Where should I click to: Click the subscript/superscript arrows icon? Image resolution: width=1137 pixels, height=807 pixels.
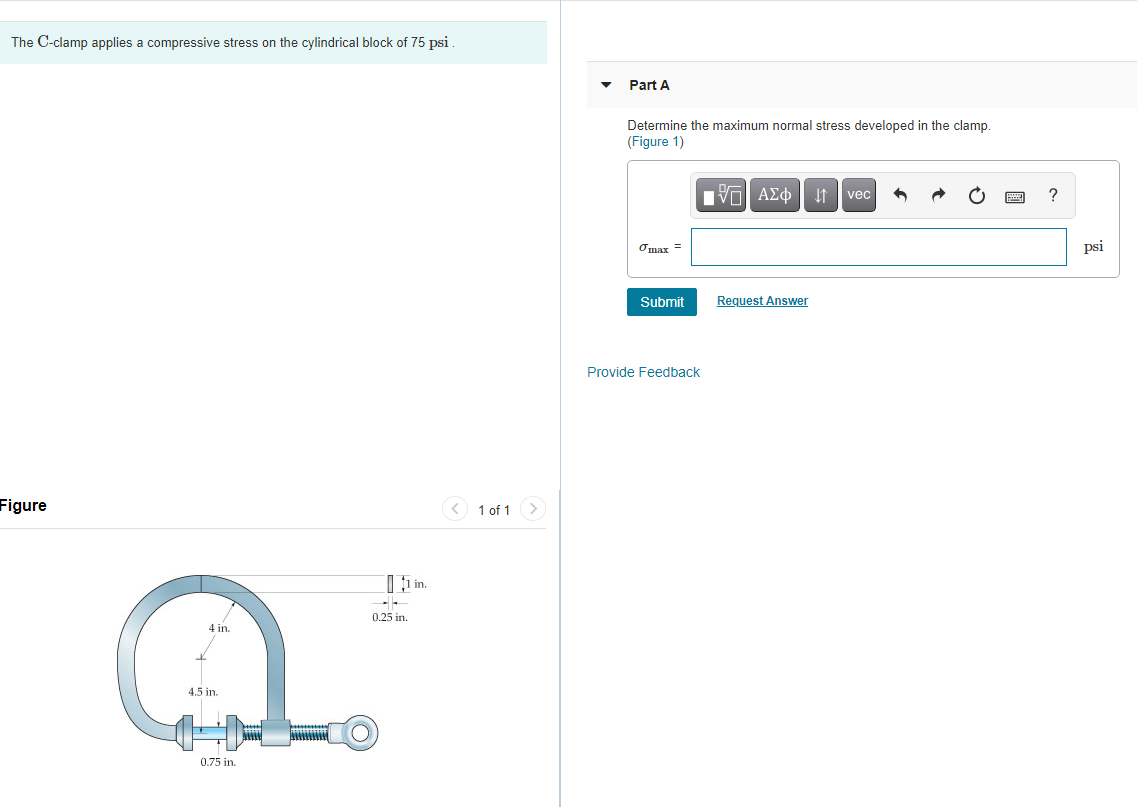point(820,195)
